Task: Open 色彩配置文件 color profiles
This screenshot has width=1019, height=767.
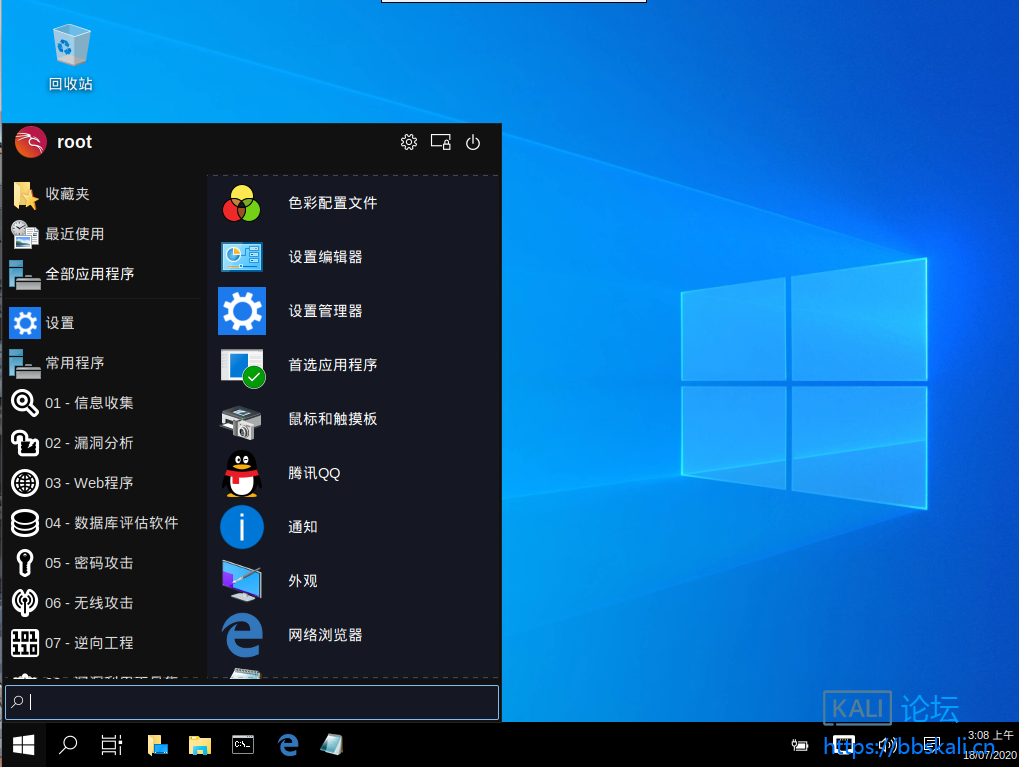Action: [x=330, y=202]
